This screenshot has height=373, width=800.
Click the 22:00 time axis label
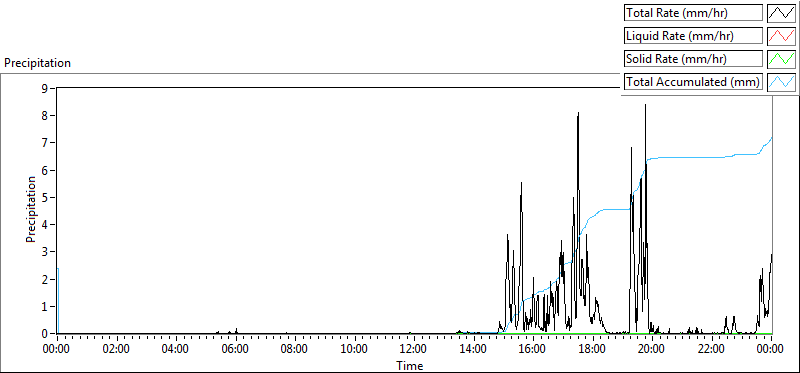click(712, 350)
